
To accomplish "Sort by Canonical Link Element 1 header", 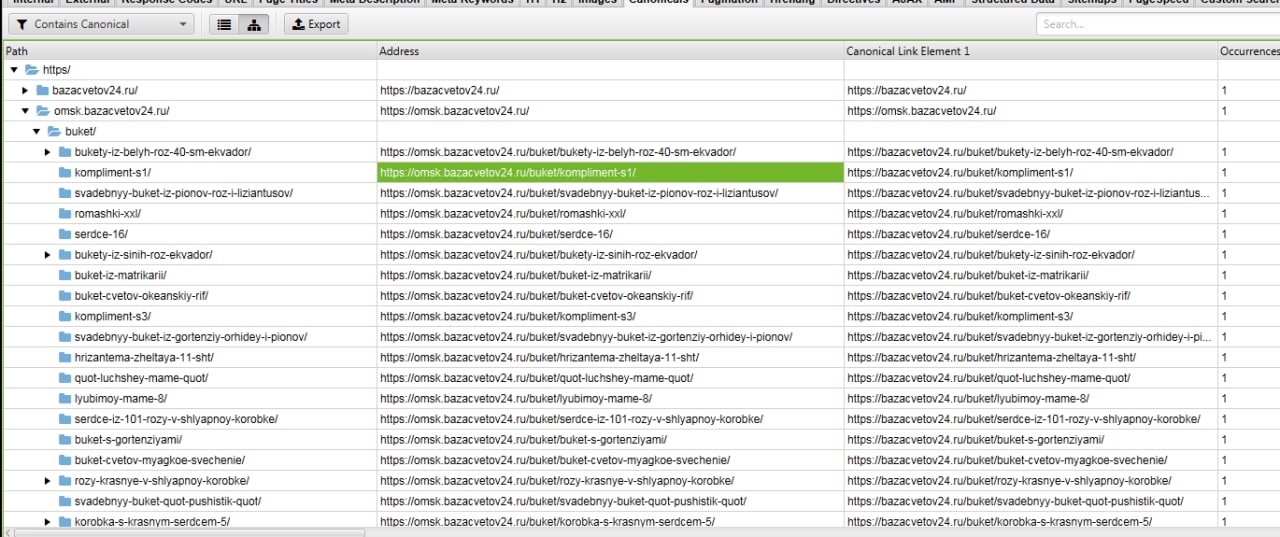I will tap(1030, 51).
